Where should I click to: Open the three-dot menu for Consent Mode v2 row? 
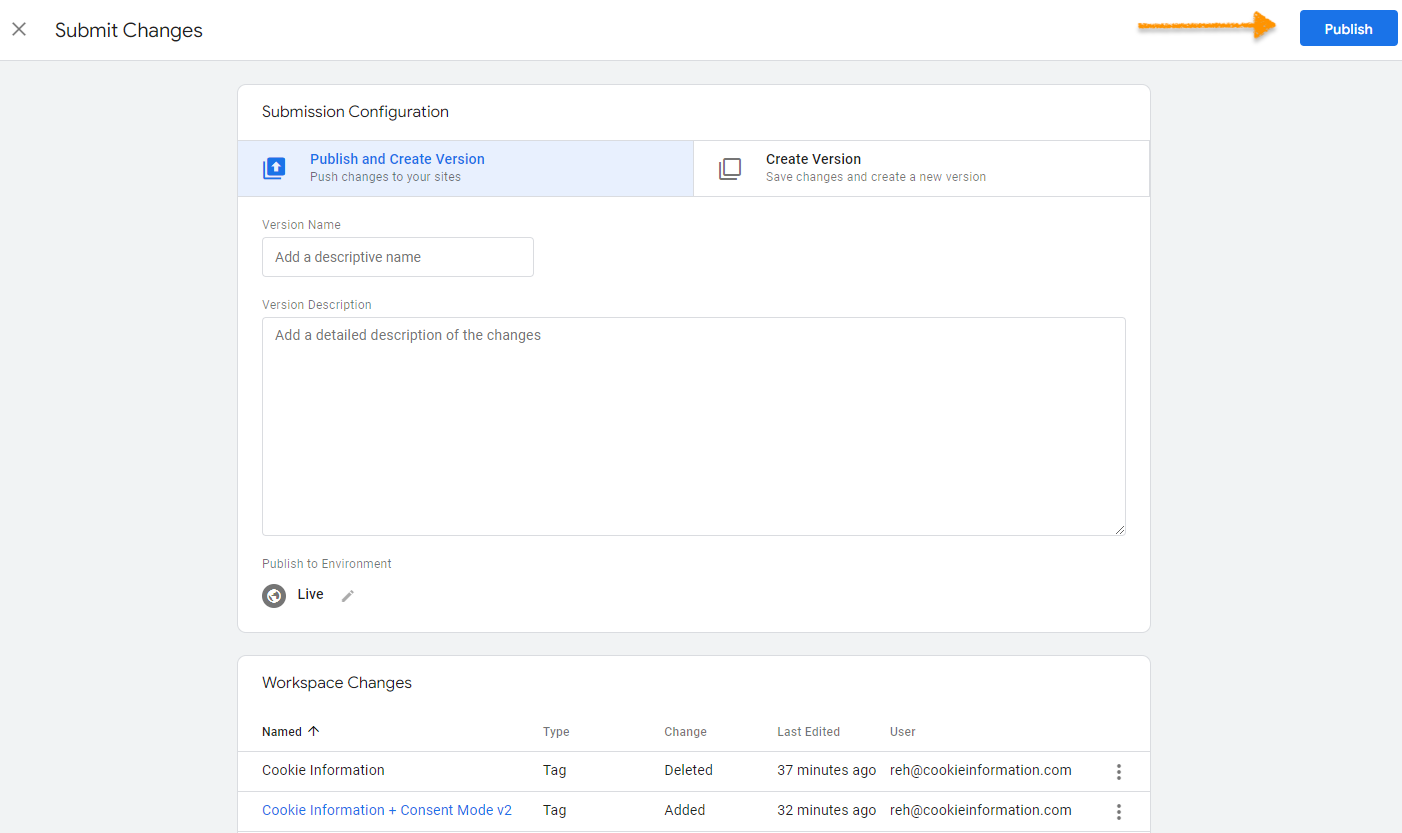(x=1118, y=810)
